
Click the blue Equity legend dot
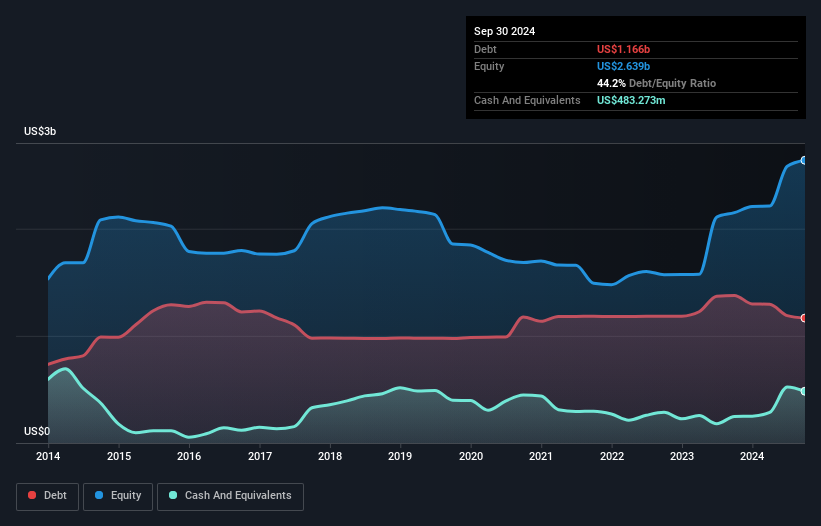pos(99,495)
